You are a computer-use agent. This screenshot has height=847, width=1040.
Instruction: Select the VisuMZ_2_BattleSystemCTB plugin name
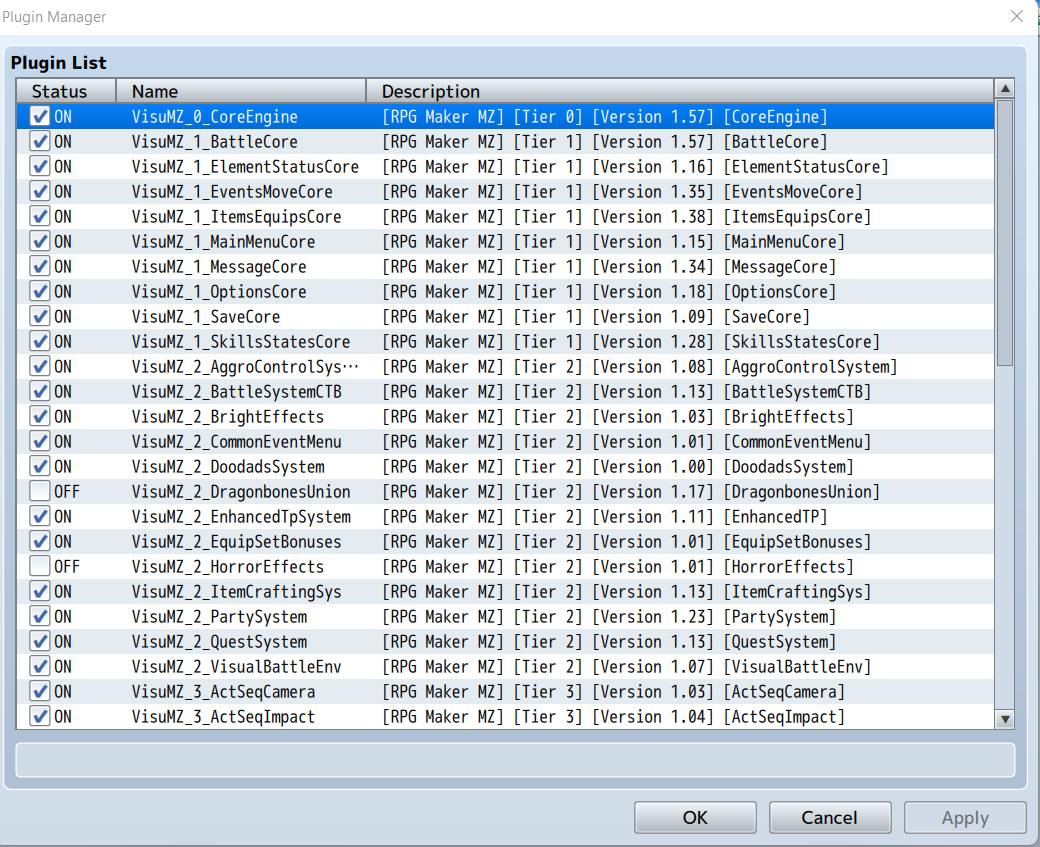tap(236, 392)
